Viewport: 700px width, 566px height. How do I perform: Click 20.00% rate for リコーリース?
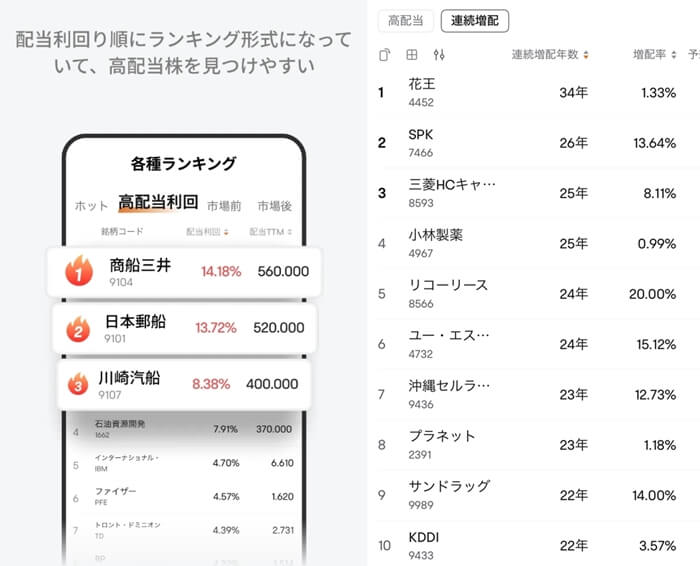pos(652,294)
